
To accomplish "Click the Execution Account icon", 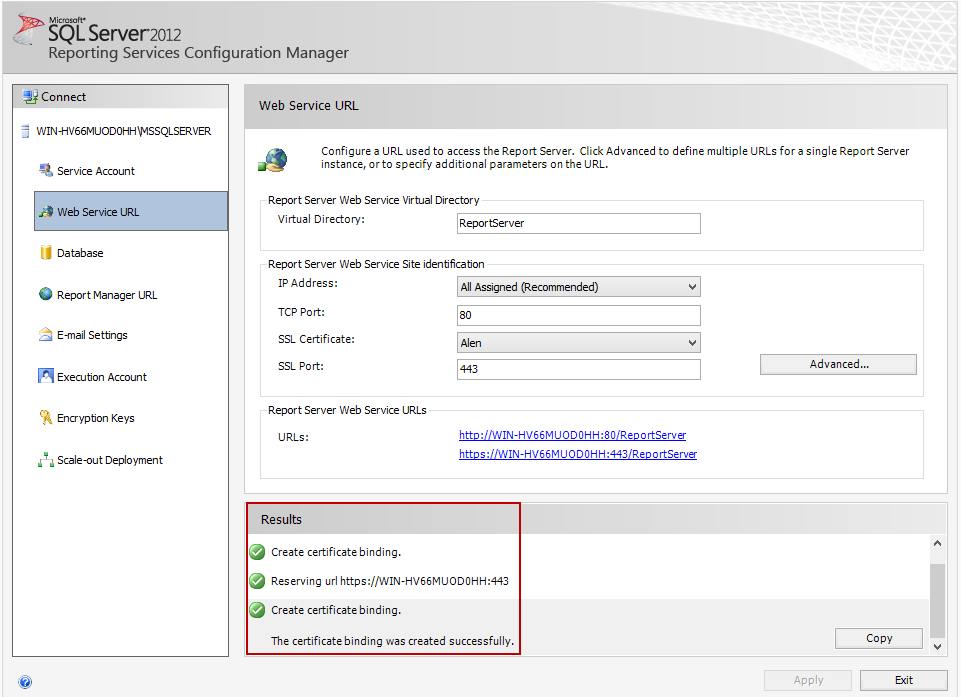I will (x=46, y=376).
